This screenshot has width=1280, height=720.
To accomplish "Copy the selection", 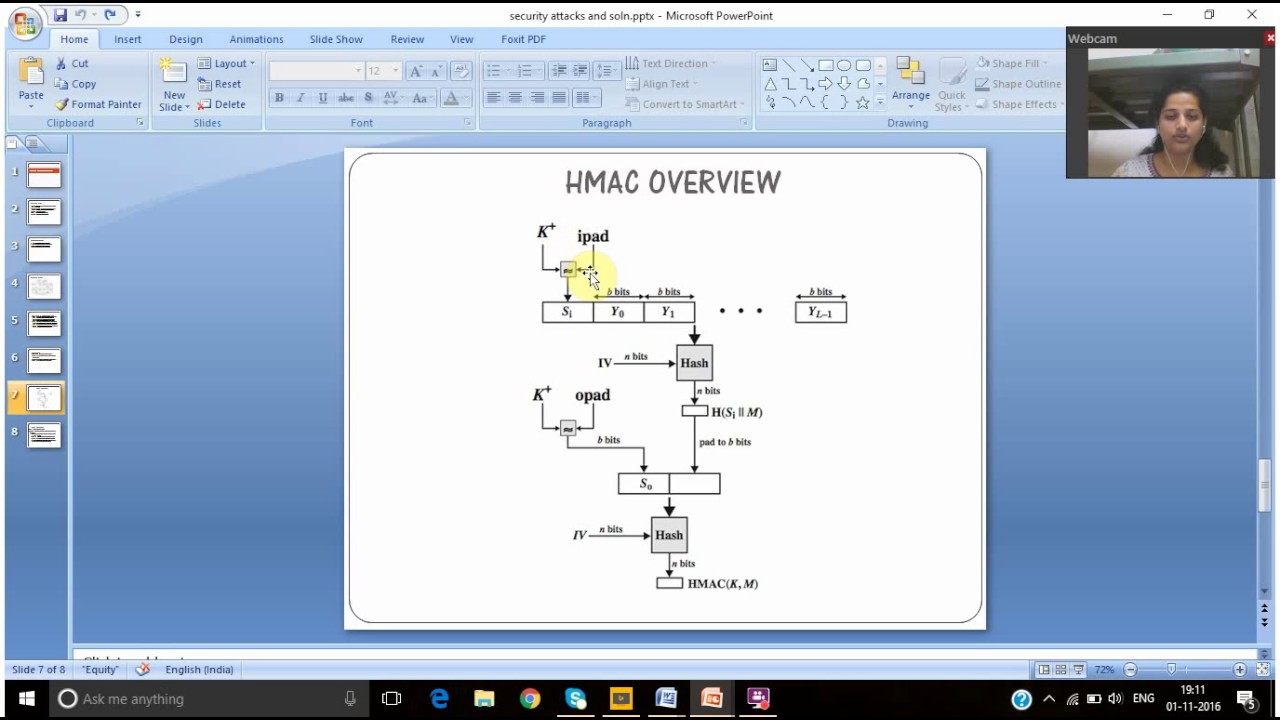I will point(75,84).
